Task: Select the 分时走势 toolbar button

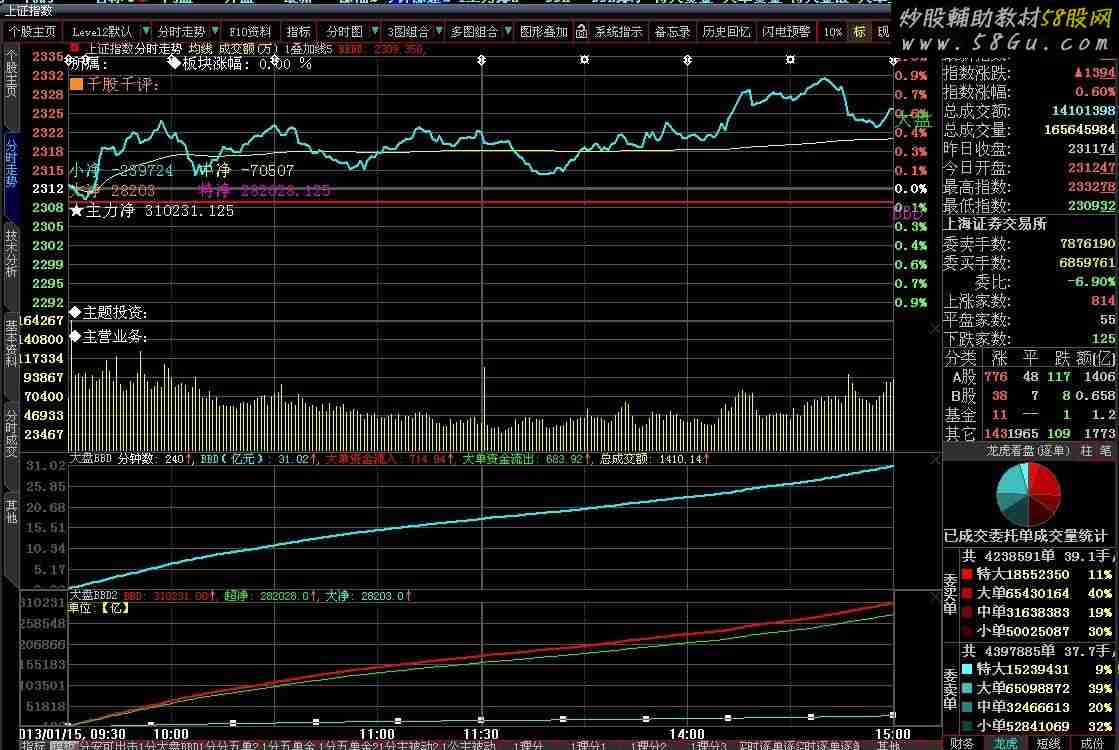Action: (181, 32)
